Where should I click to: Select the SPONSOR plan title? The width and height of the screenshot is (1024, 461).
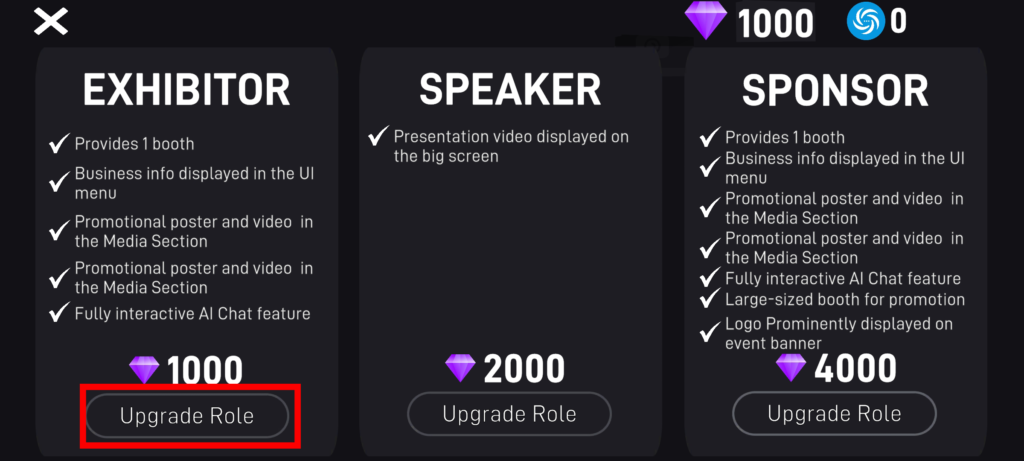click(x=835, y=90)
